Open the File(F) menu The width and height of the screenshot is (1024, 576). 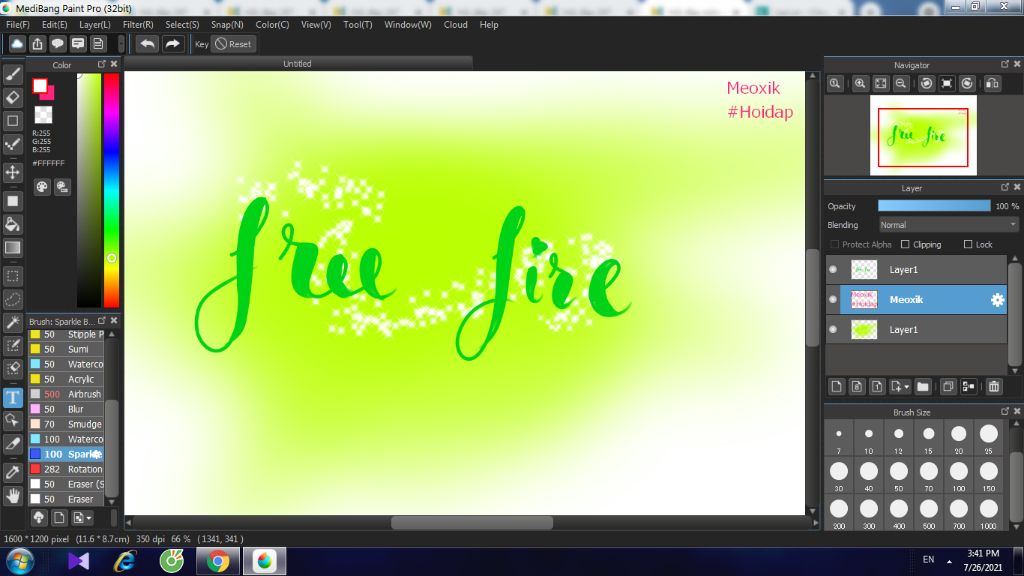18,25
